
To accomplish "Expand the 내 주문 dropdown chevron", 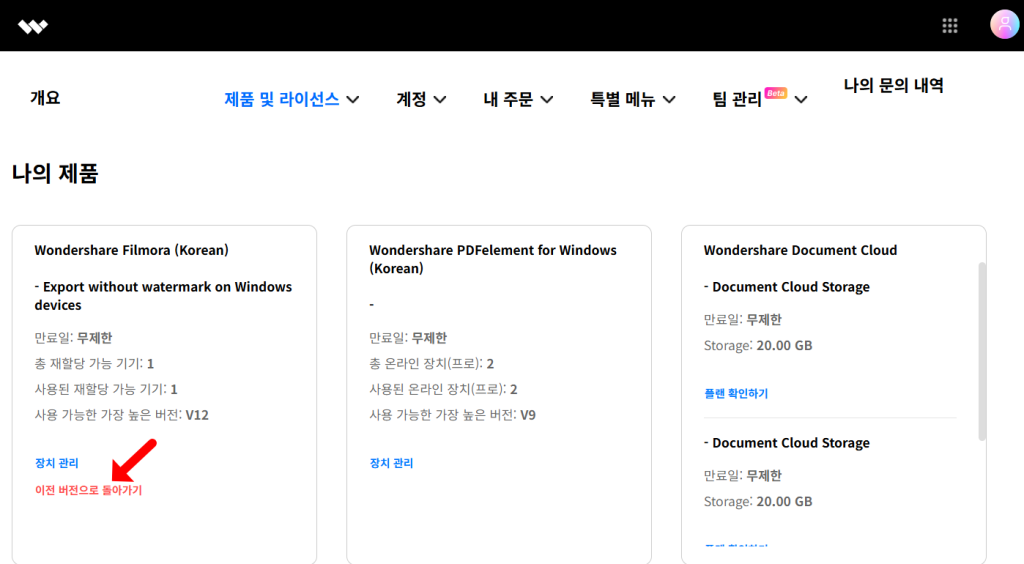I will tap(547, 100).
